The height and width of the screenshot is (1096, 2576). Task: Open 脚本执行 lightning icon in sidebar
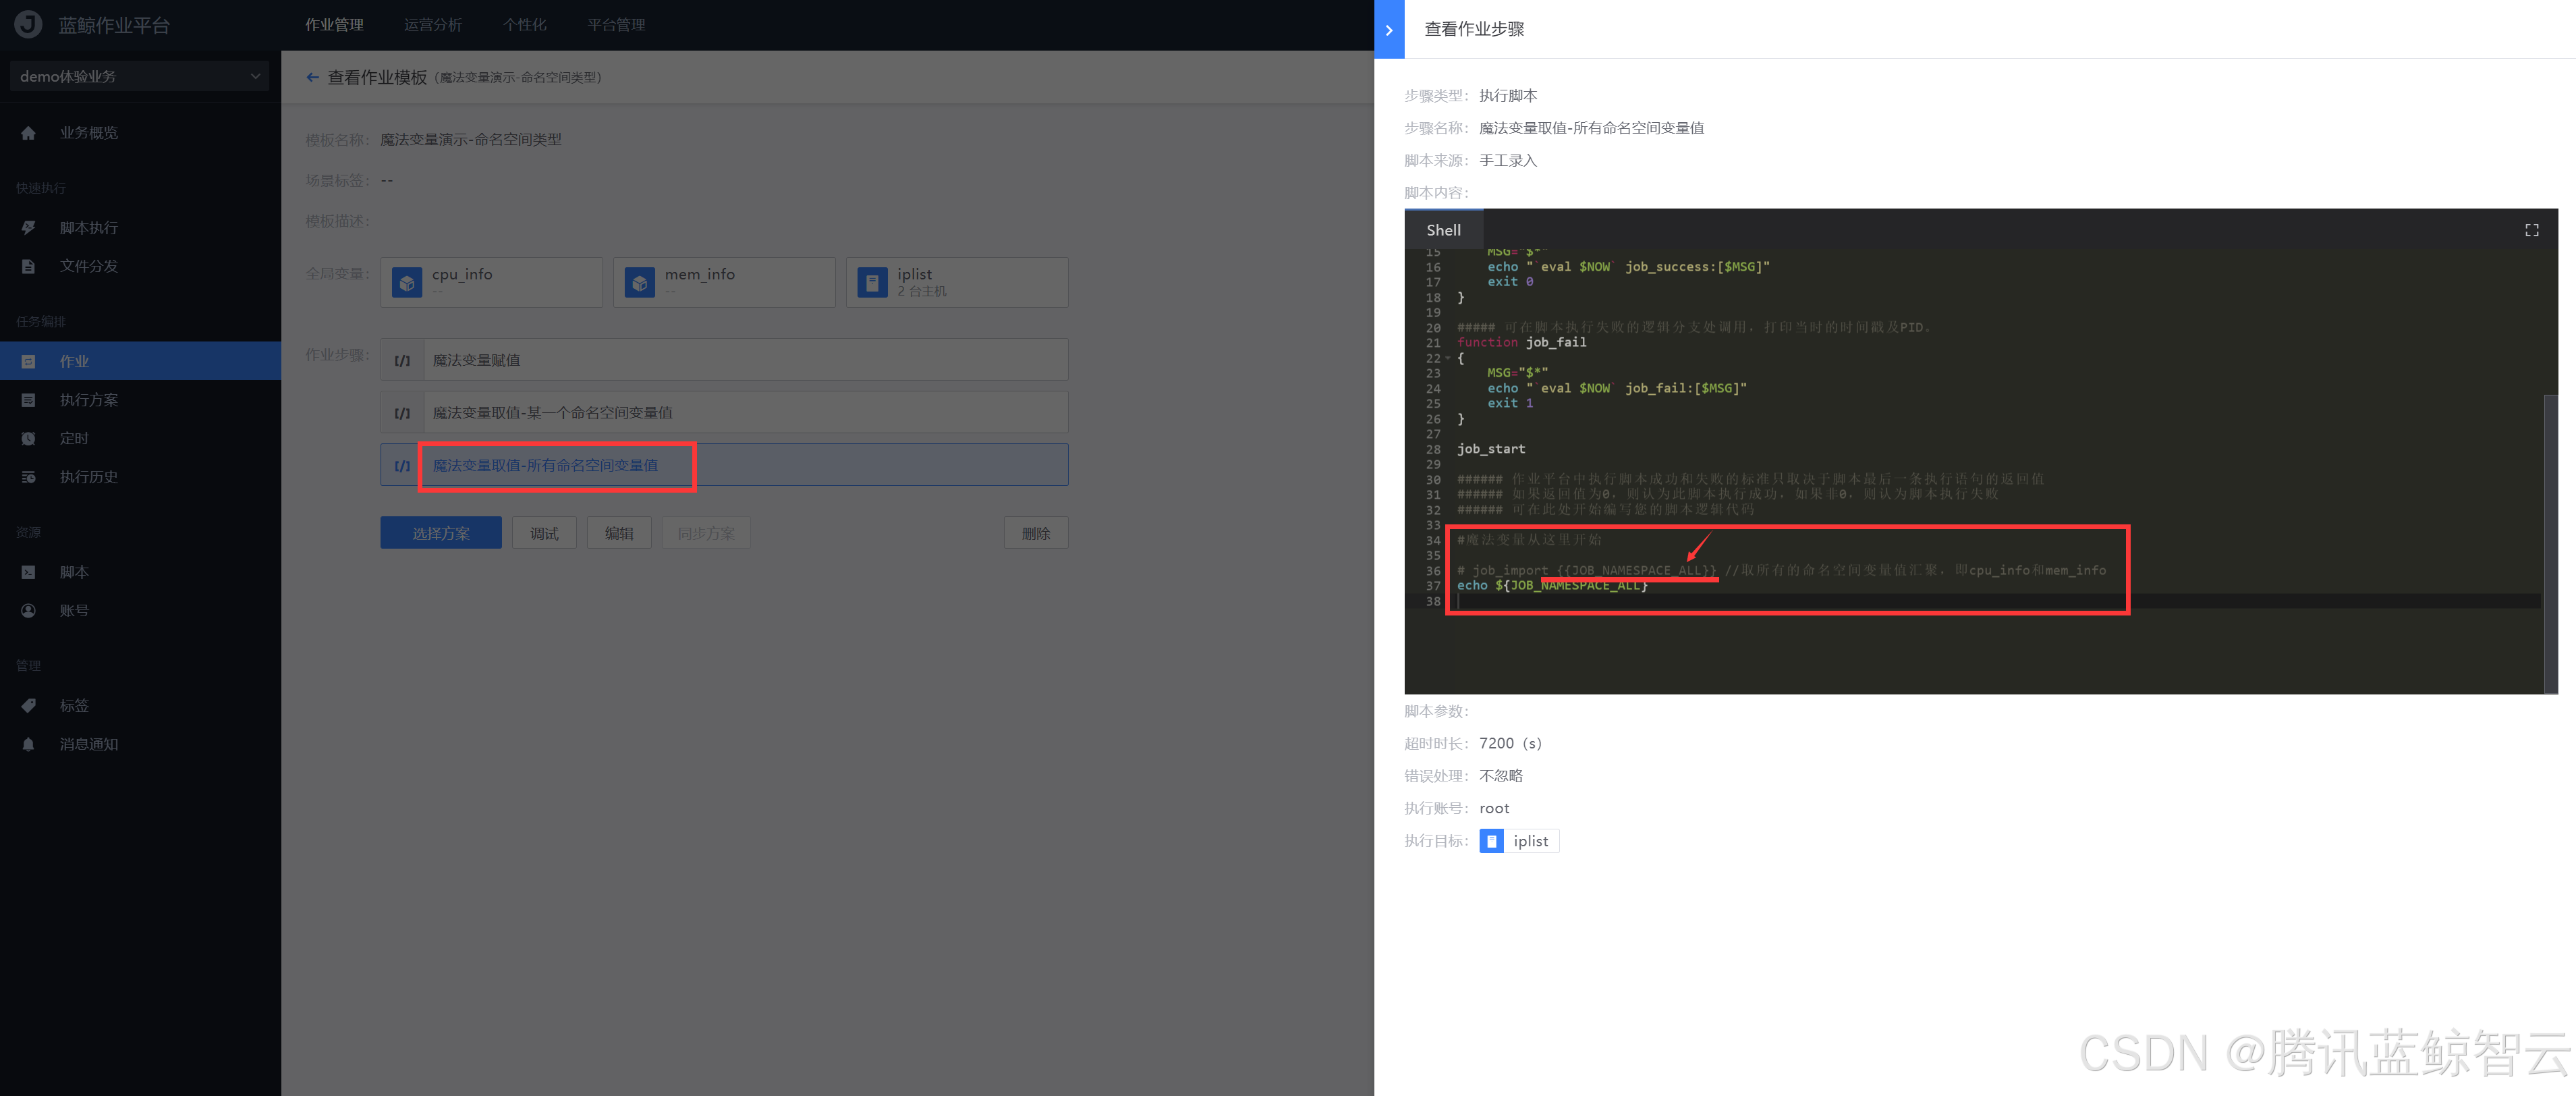coord(28,228)
